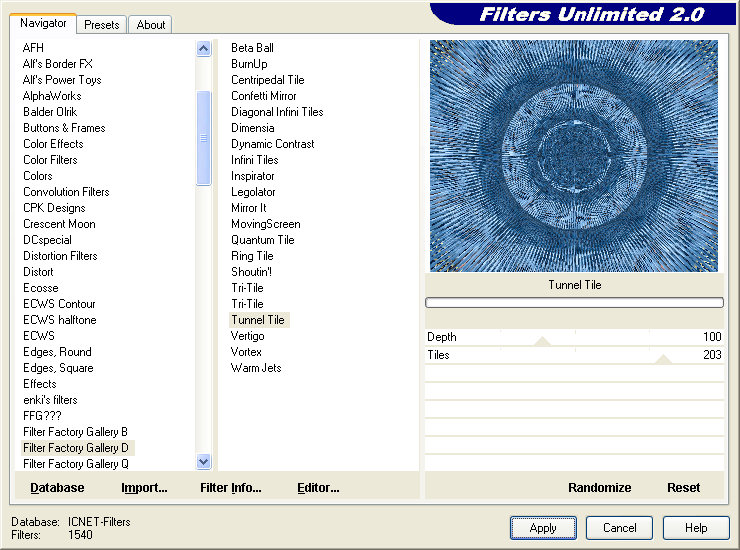This screenshot has height=550, width=740.
Task: Switch to the Navigator tab
Action: coord(43,23)
